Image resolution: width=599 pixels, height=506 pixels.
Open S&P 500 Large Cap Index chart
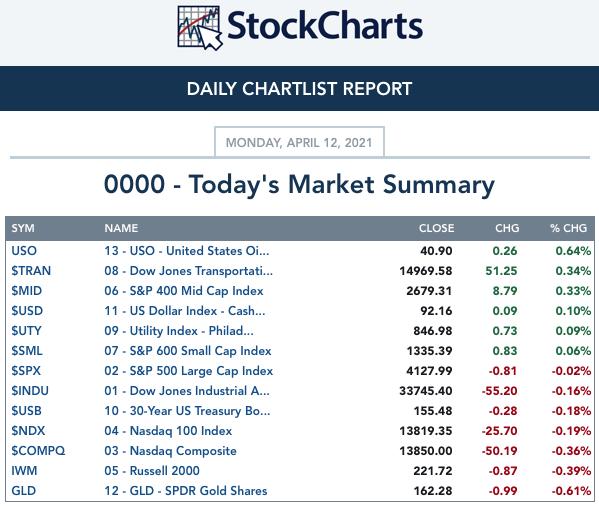[189, 371]
